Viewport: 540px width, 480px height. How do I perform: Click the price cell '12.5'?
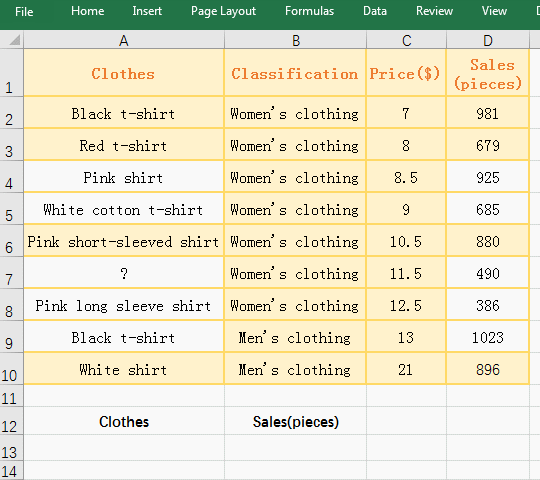406,305
